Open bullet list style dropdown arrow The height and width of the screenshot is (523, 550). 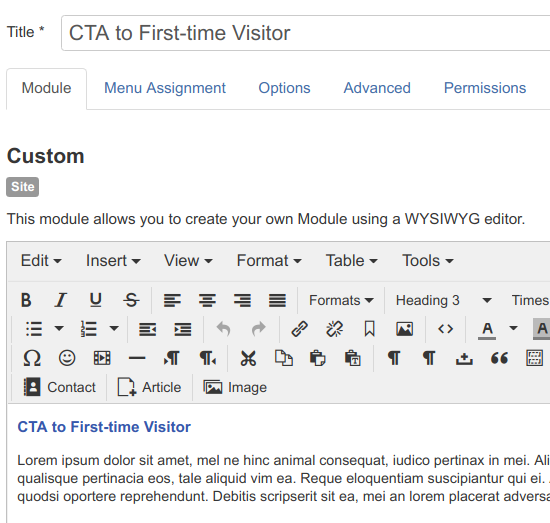pos(59,329)
